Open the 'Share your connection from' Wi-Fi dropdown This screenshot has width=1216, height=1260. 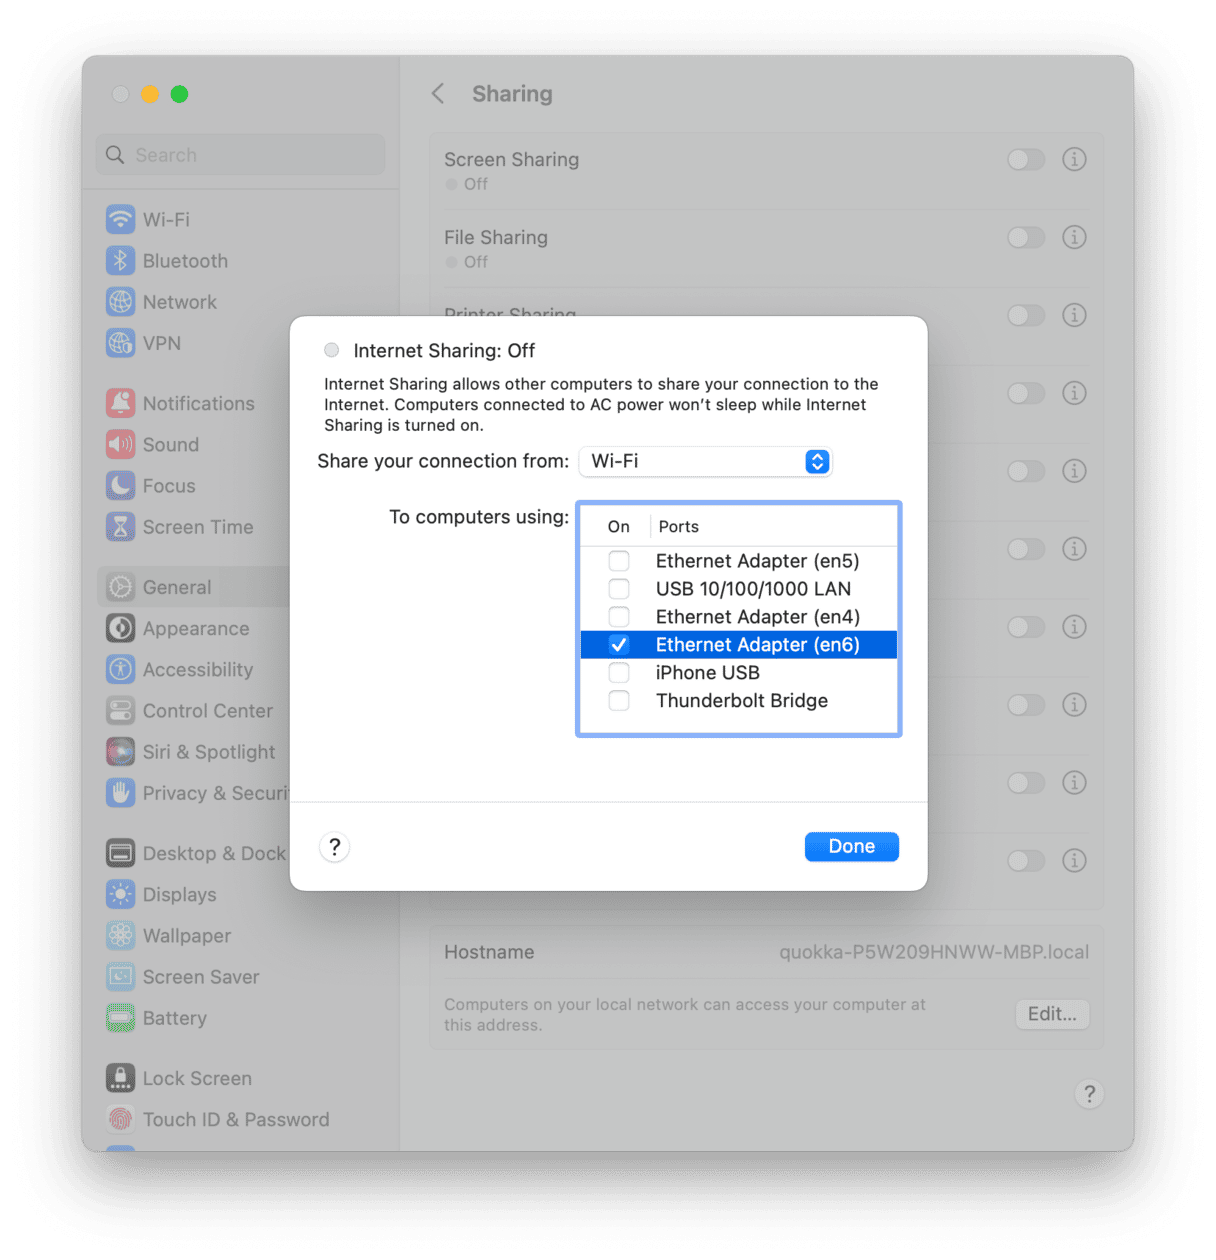(x=705, y=461)
